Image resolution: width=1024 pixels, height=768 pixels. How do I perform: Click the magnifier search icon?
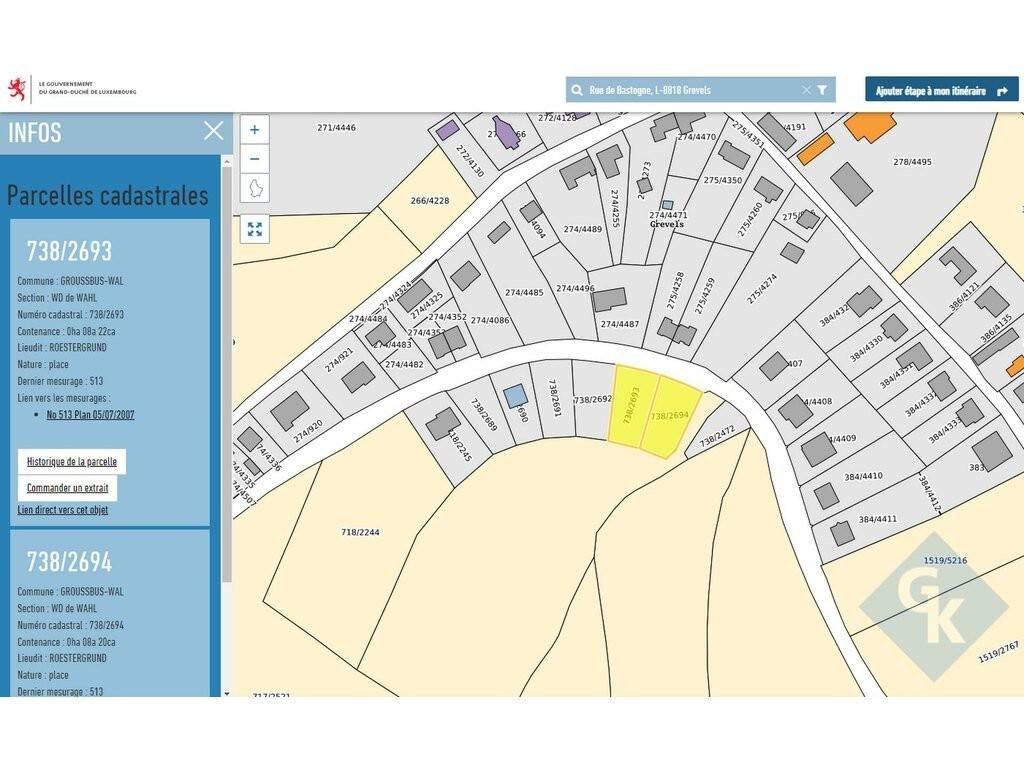pos(577,90)
